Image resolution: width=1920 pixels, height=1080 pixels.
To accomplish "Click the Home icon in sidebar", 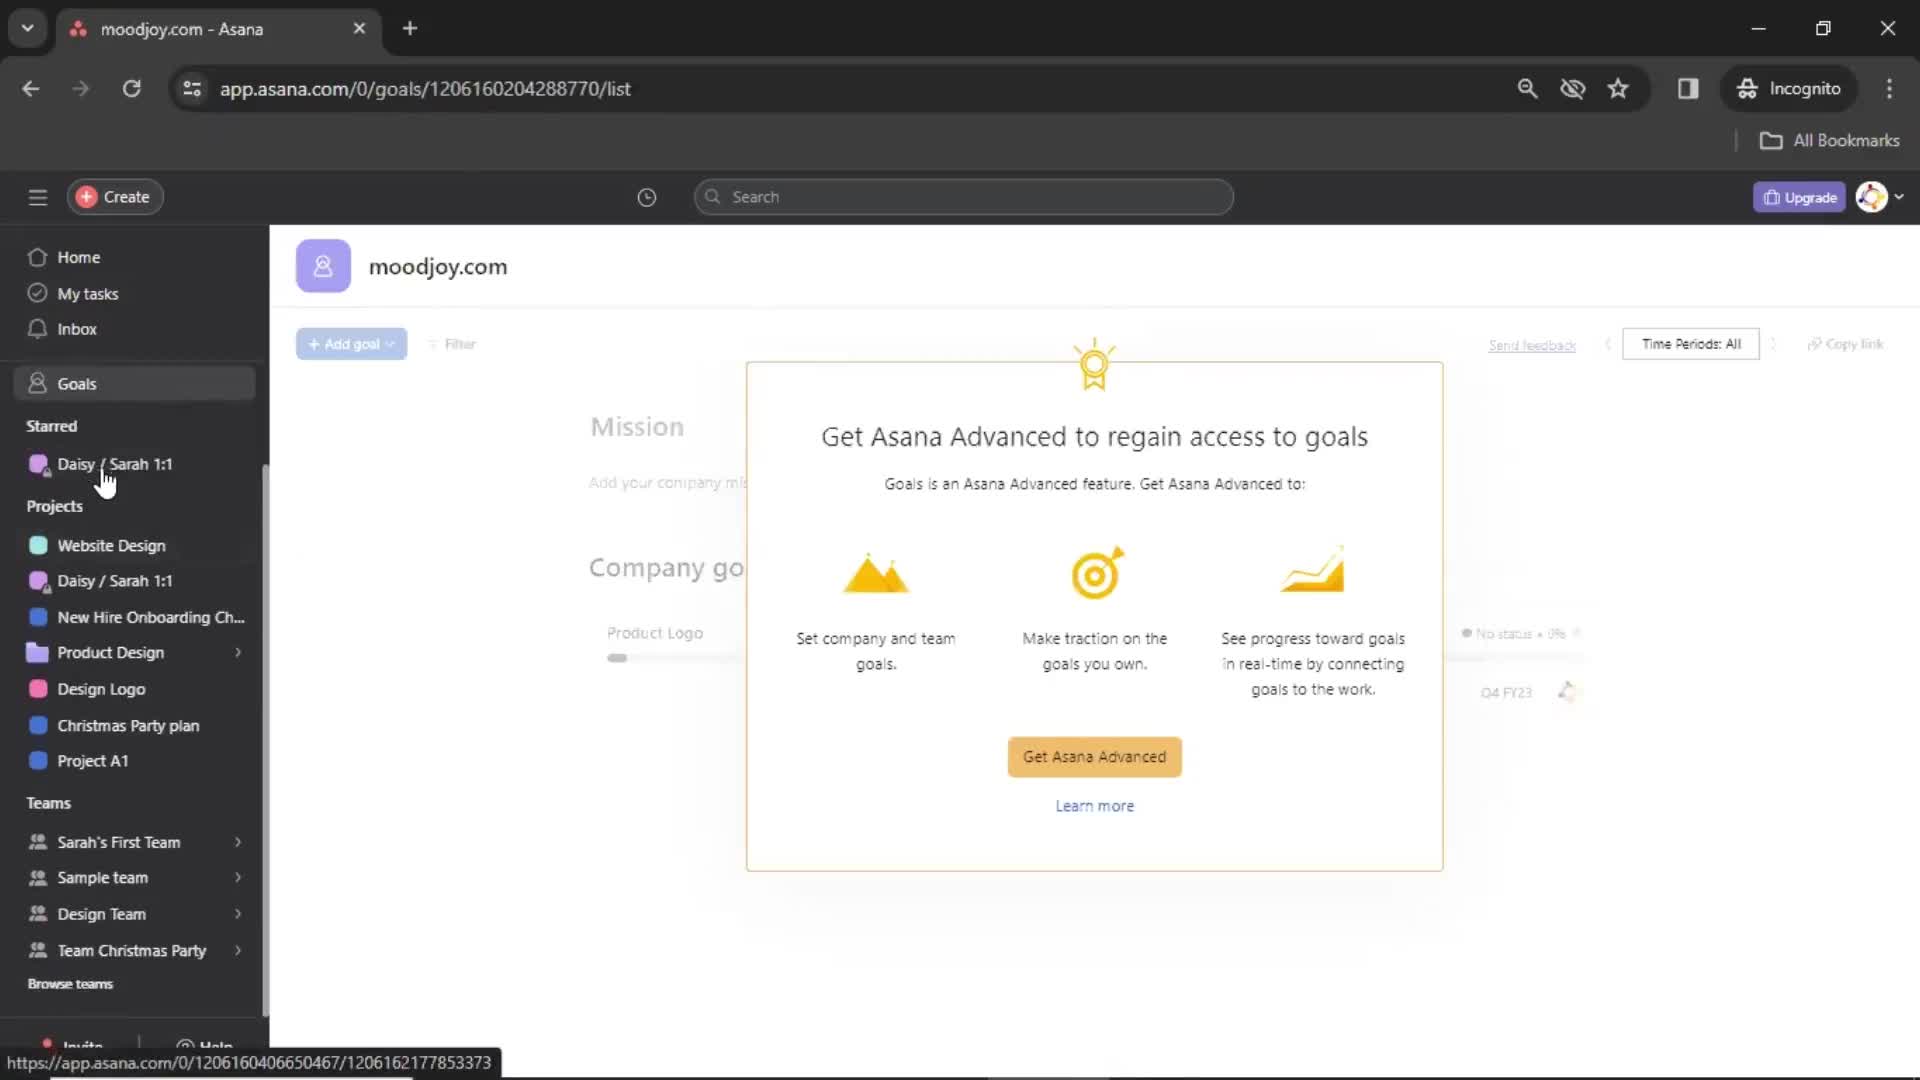I will click(x=37, y=256).
